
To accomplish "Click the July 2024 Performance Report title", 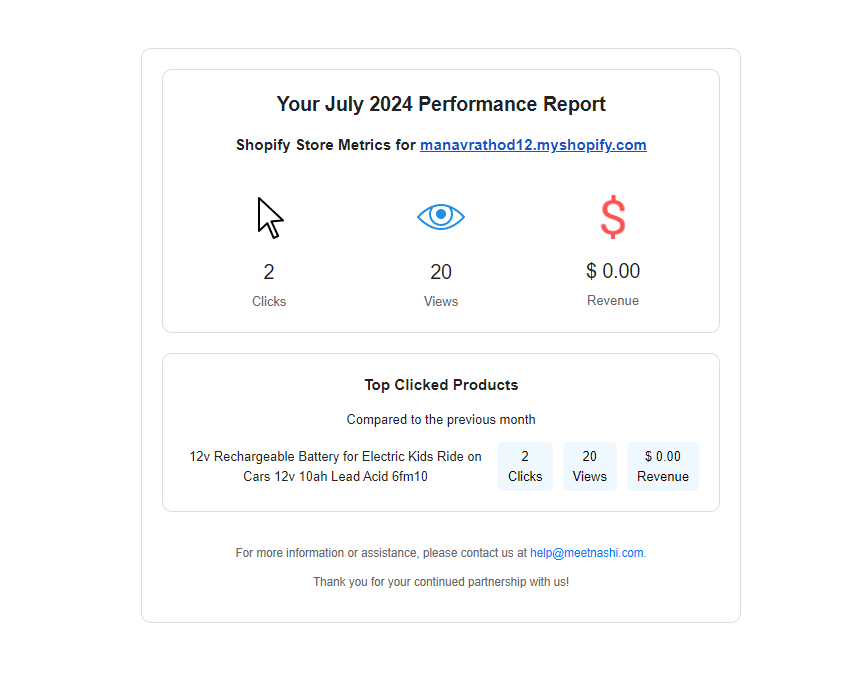I will click(x=441, y=104).
